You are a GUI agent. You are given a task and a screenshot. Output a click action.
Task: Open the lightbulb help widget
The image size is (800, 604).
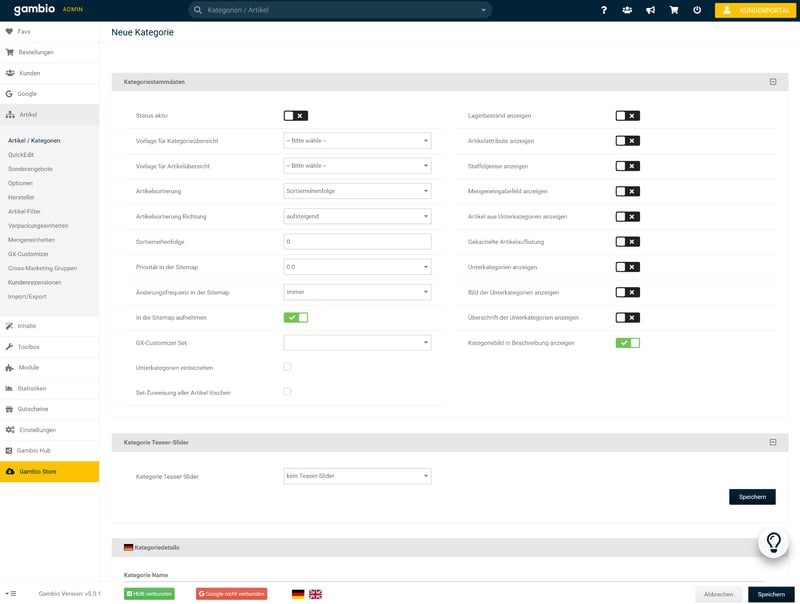click(773, 542)
